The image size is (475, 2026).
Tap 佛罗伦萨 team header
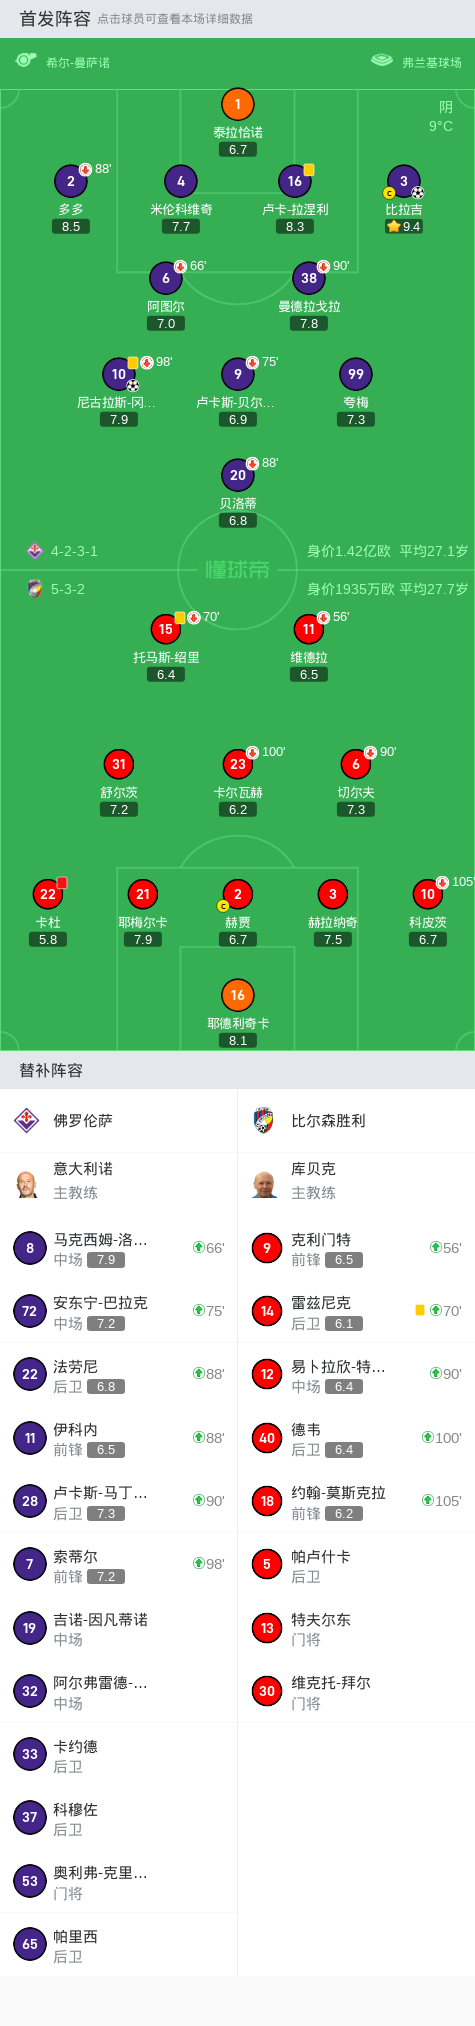click(x=118, y=1120)
